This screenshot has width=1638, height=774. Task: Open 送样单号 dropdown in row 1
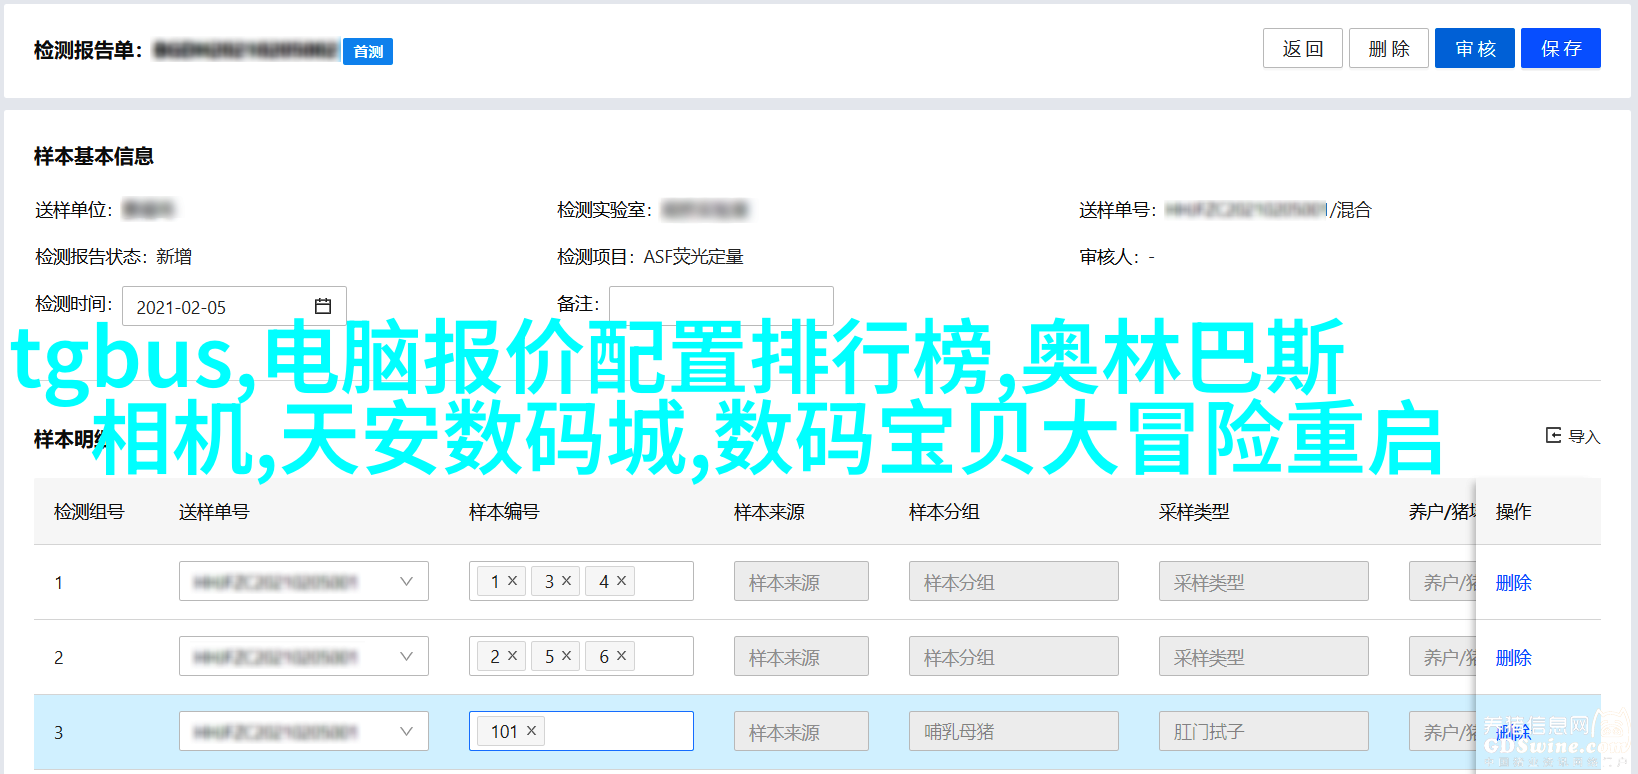(x=304, y=581)
